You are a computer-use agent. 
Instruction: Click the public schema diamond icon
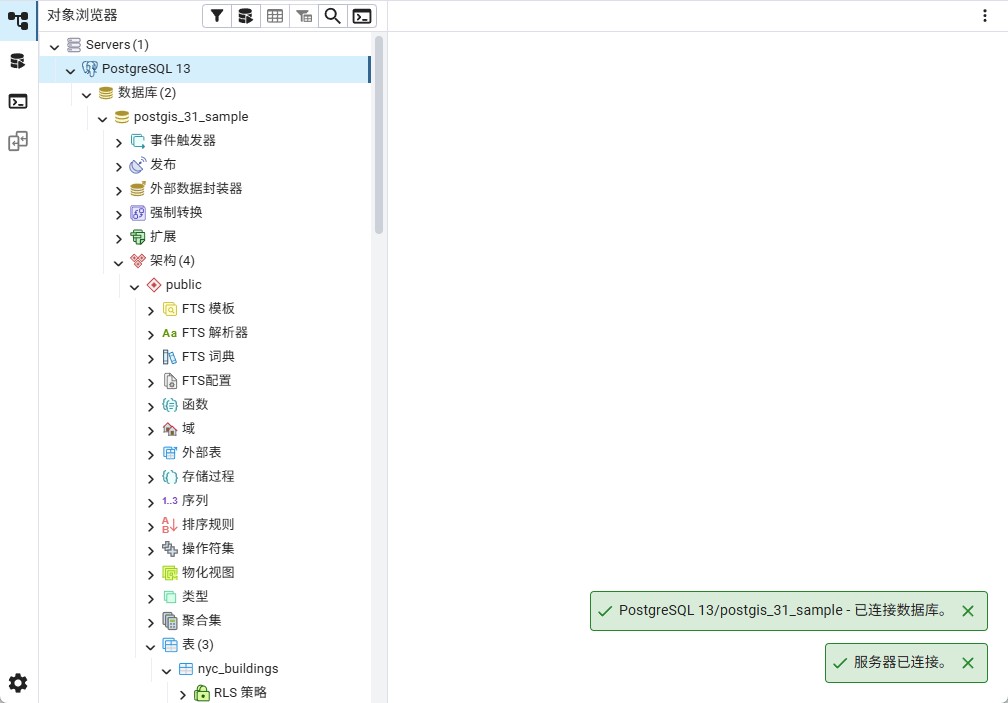(x=154, y=285)
